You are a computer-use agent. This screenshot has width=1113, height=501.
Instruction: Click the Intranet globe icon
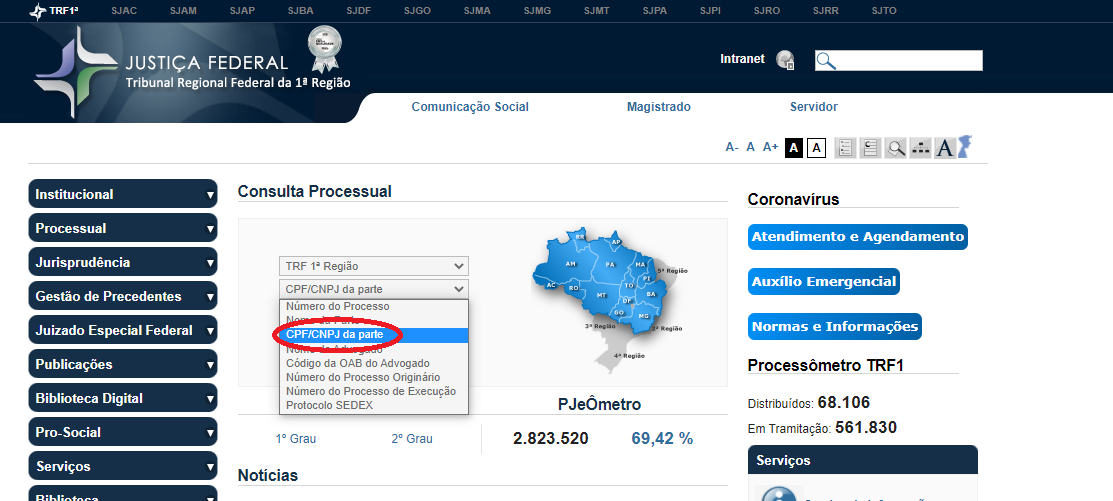click(x=786, y=60)
